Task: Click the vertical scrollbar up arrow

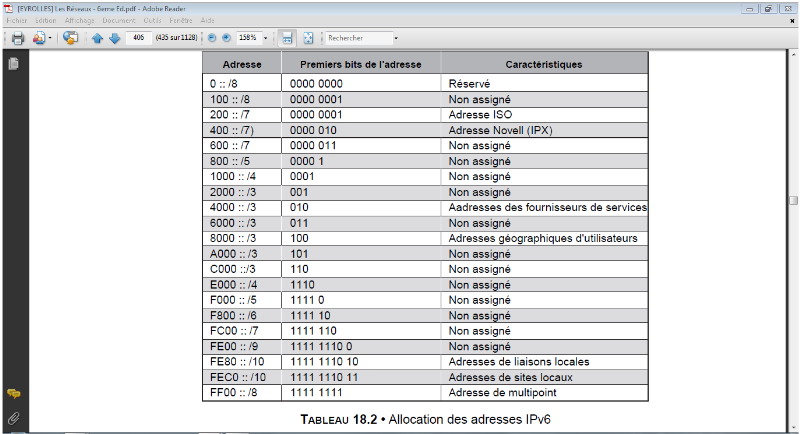Action: [x=794, y=55]
